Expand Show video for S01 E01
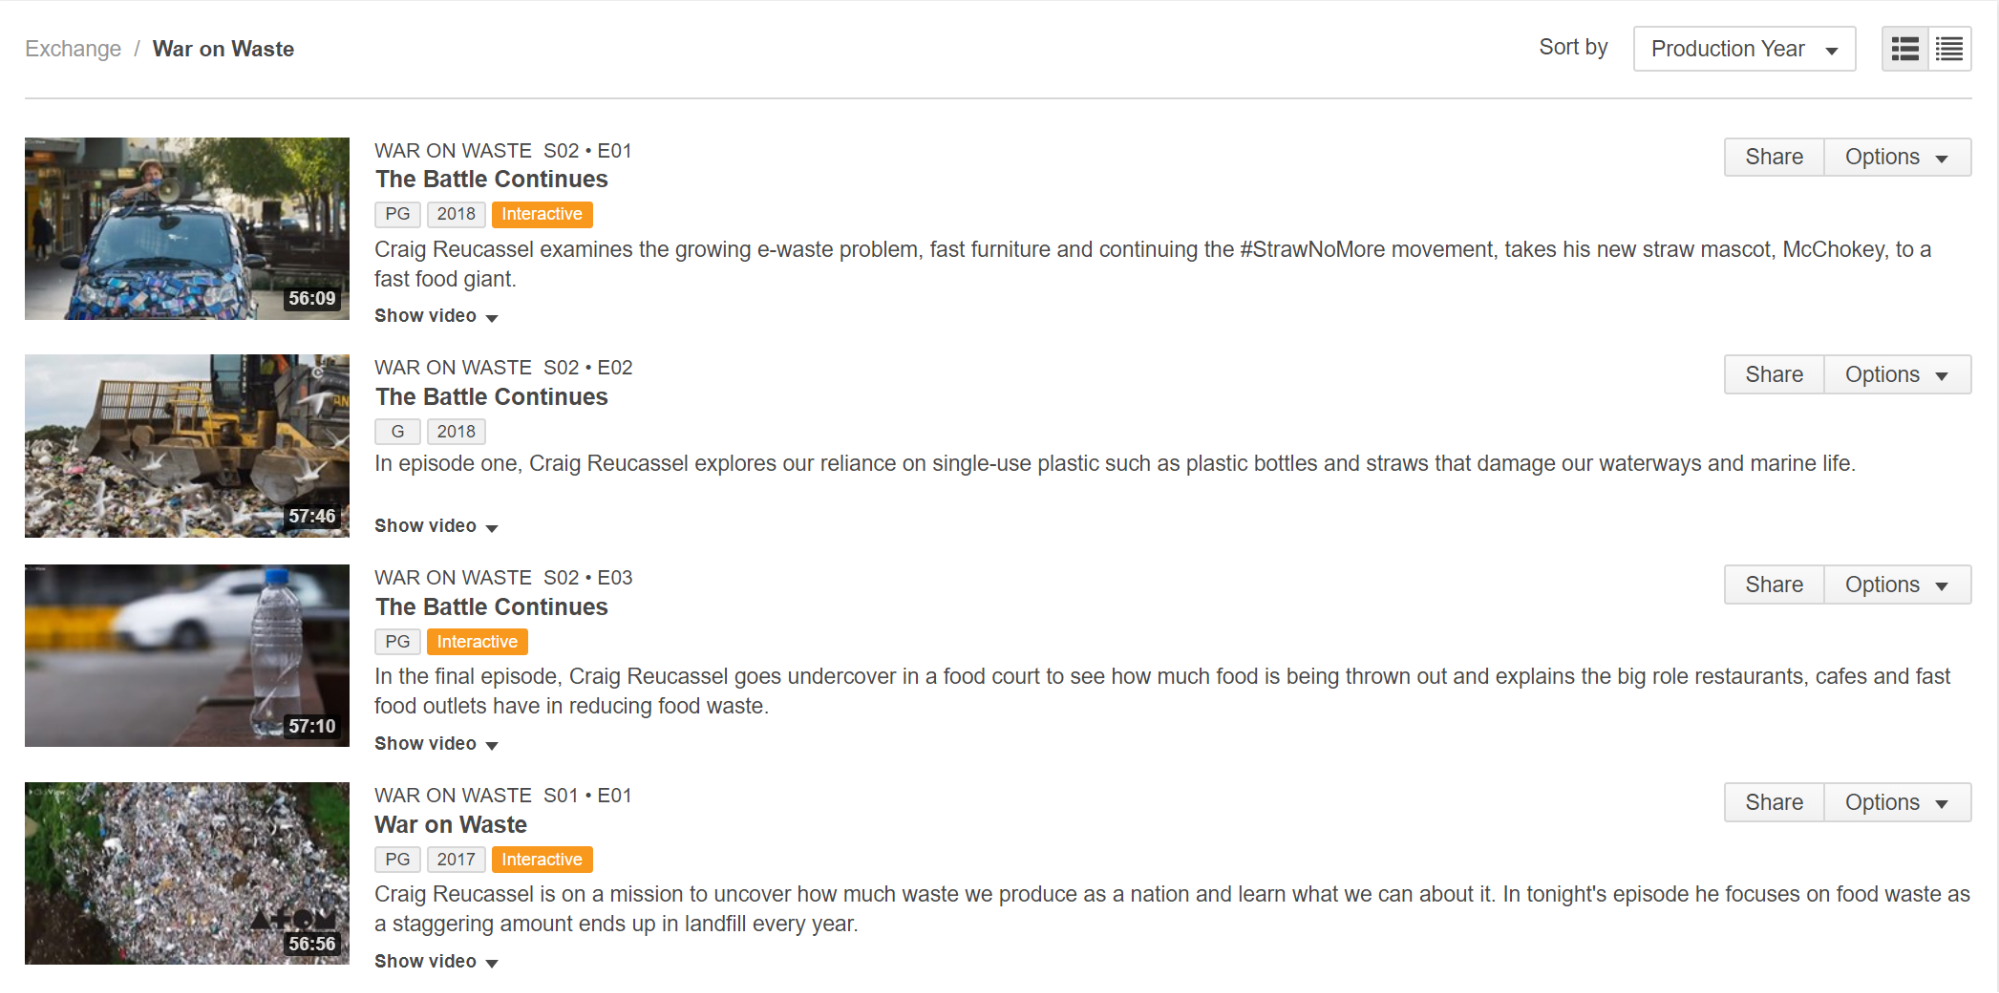The image size is (1999, 993). click(x=436, y=962)
